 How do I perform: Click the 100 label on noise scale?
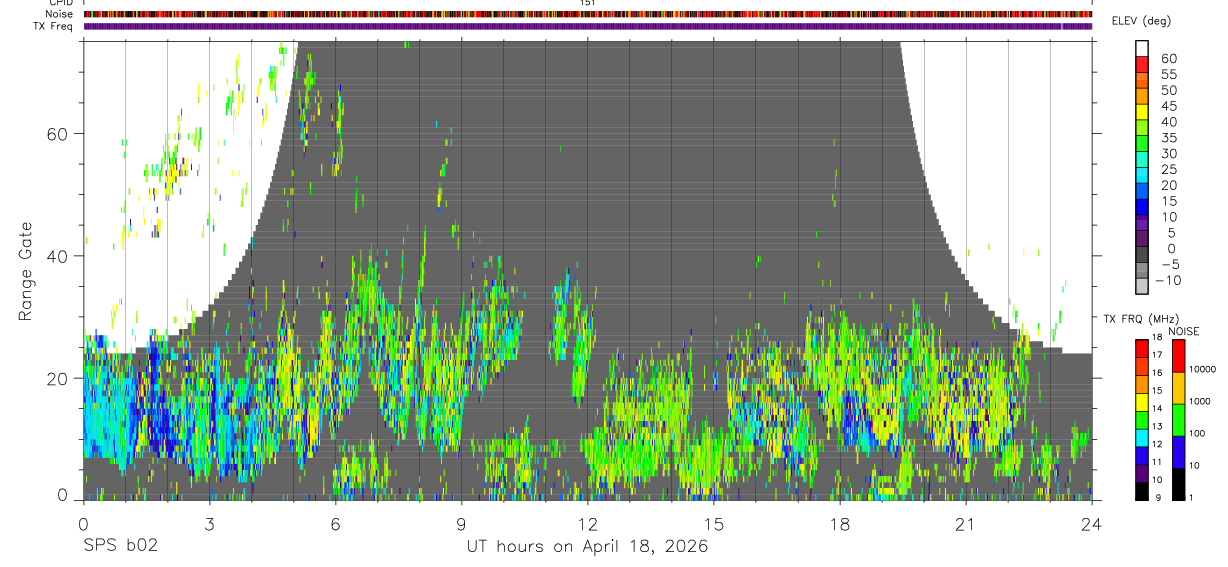coord(1196,434)
